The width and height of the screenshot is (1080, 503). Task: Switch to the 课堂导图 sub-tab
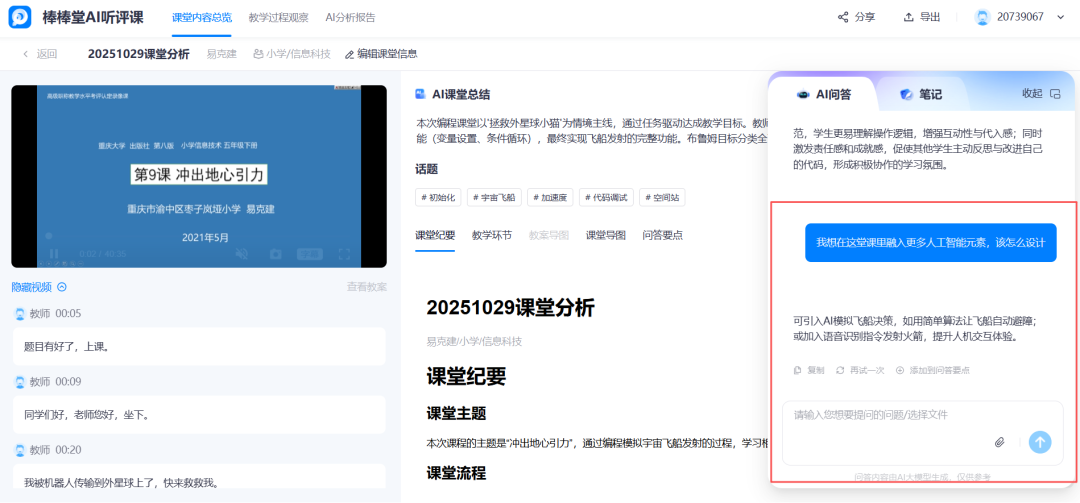point(606,235)
